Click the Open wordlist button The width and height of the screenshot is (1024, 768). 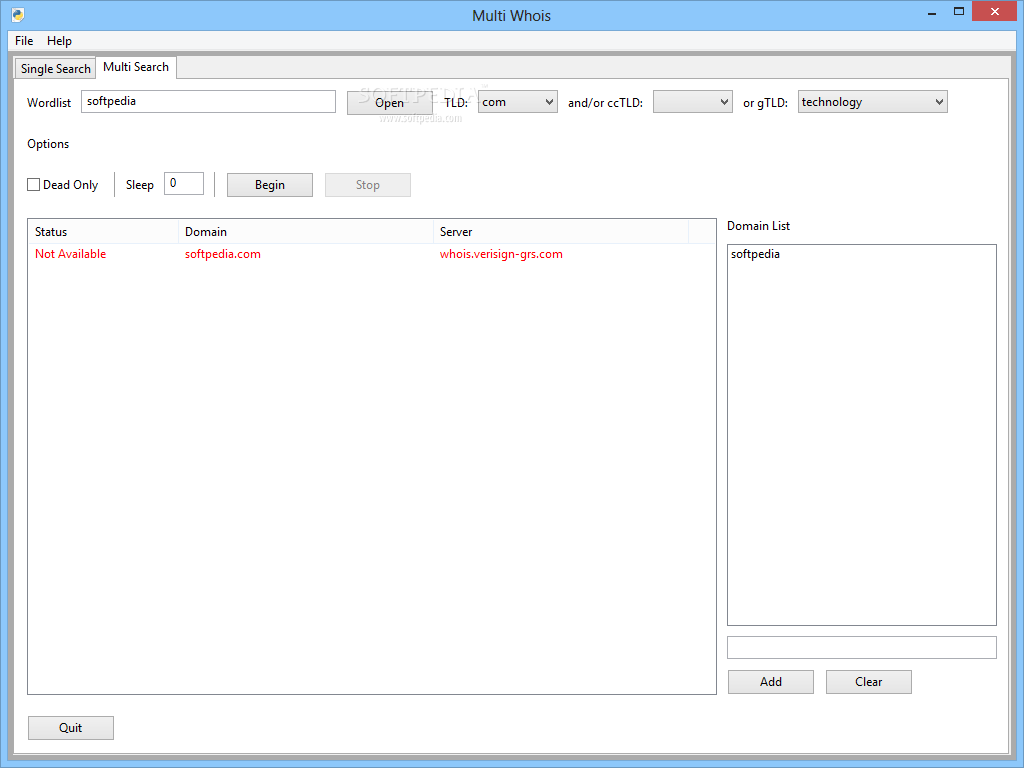[x=389, y=103]
